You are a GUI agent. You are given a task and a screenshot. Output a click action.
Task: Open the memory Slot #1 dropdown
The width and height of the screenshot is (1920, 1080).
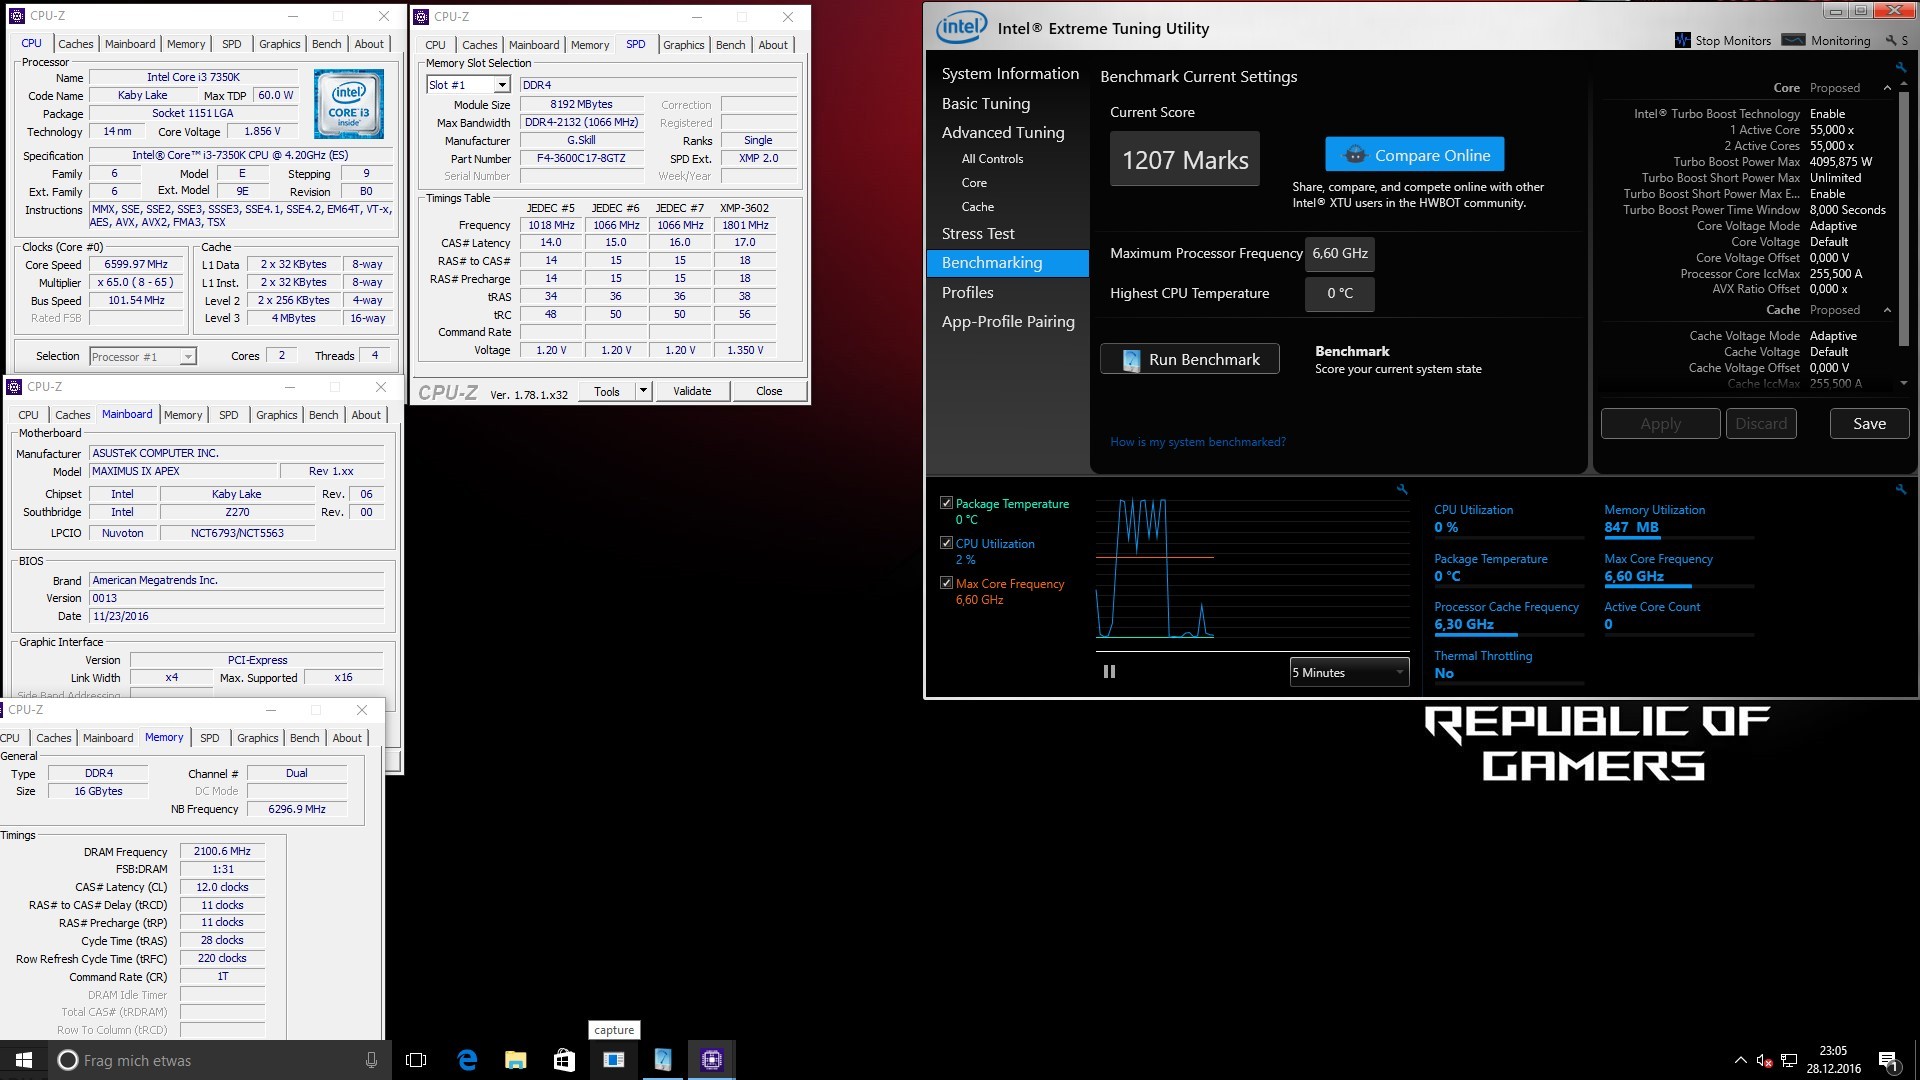click(502, 85)
